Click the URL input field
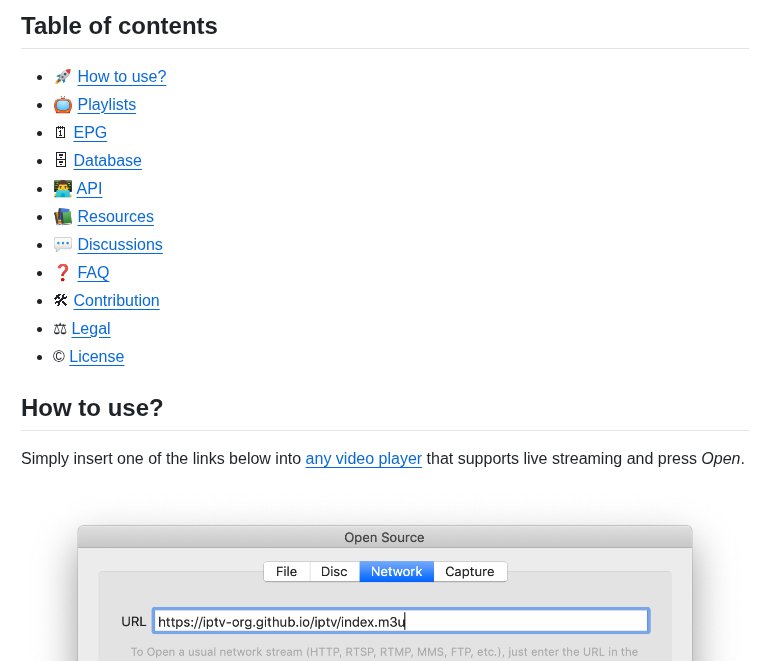 pos(400,622)
